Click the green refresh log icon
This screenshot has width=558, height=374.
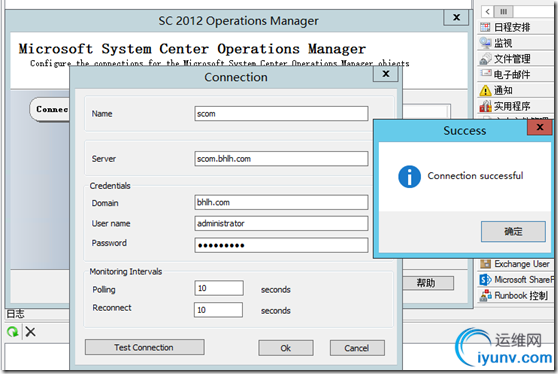[x=13, y=332]
